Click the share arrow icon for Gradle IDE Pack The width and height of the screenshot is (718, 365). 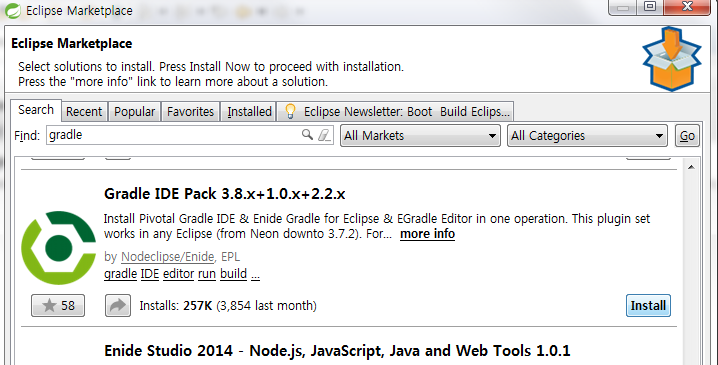tap(118, 305)
